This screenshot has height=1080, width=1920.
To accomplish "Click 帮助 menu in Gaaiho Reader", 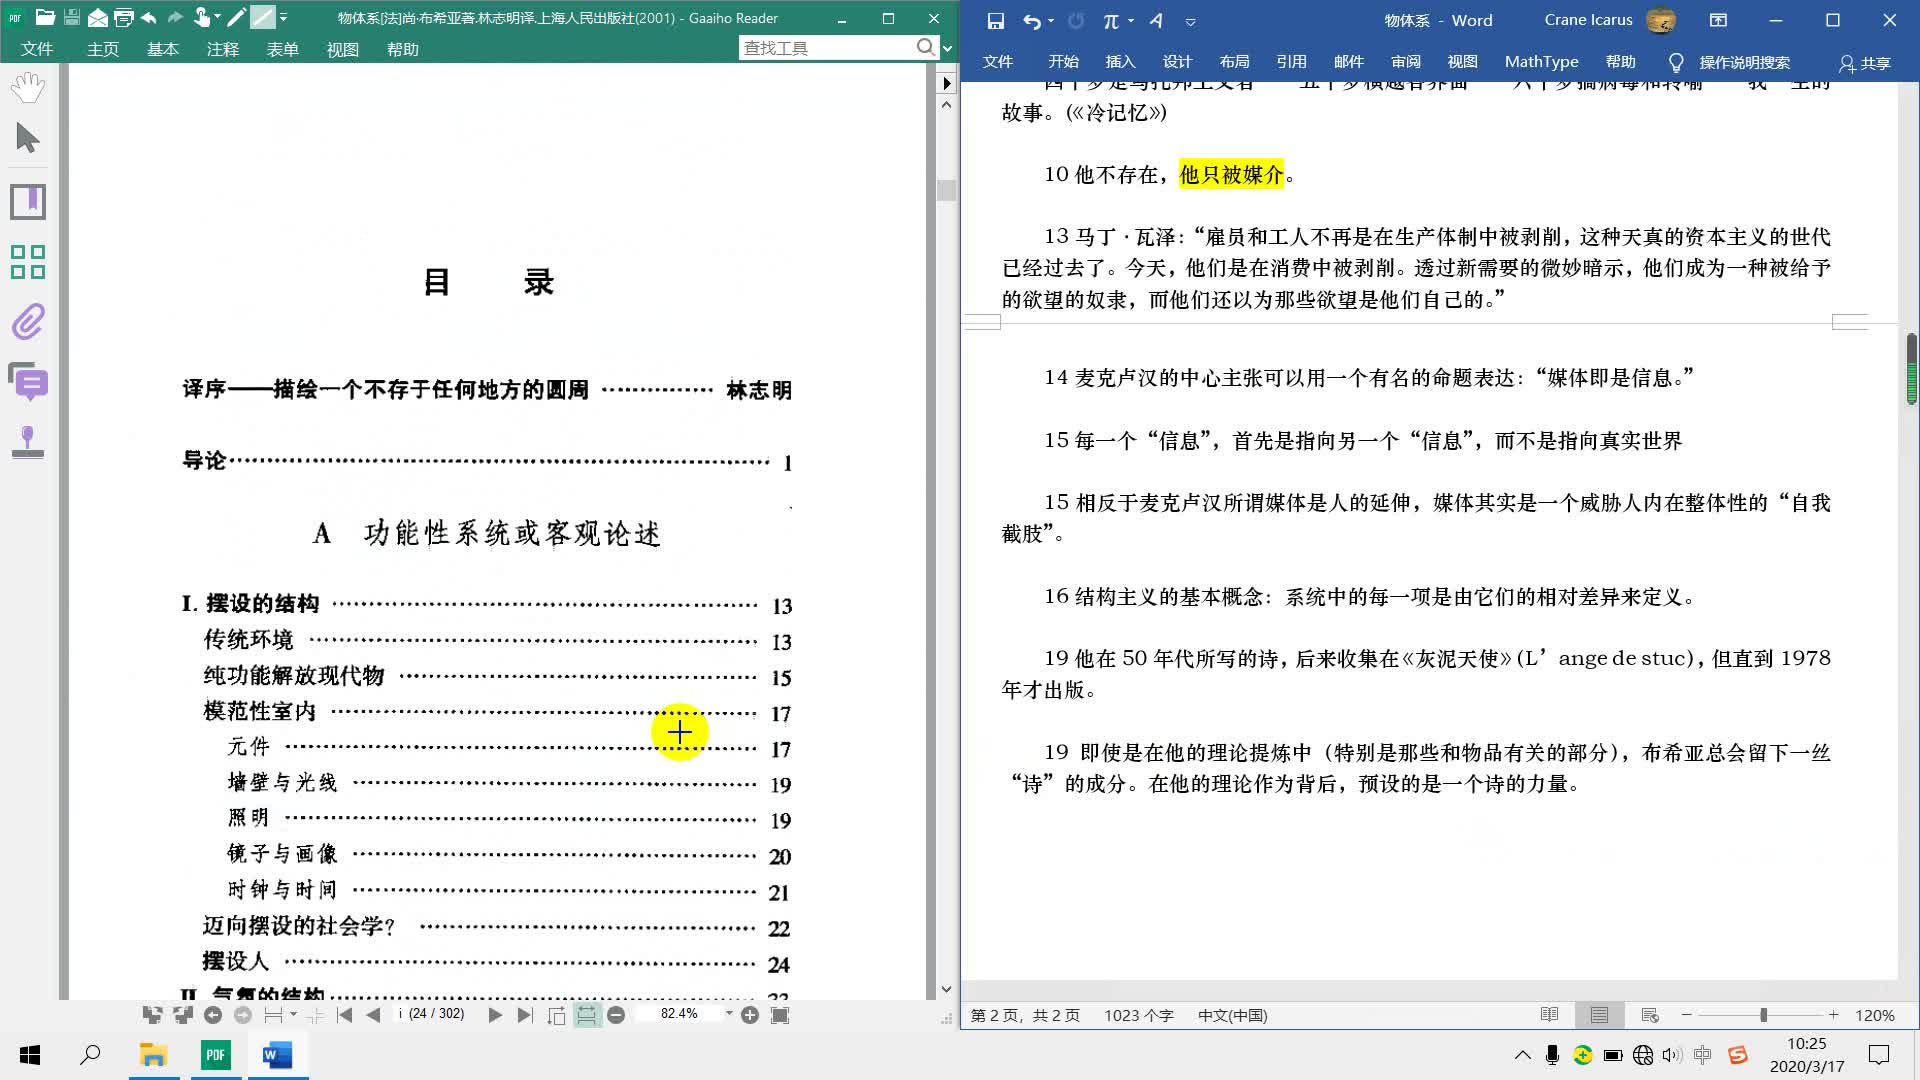I will (x=402, y=49).
